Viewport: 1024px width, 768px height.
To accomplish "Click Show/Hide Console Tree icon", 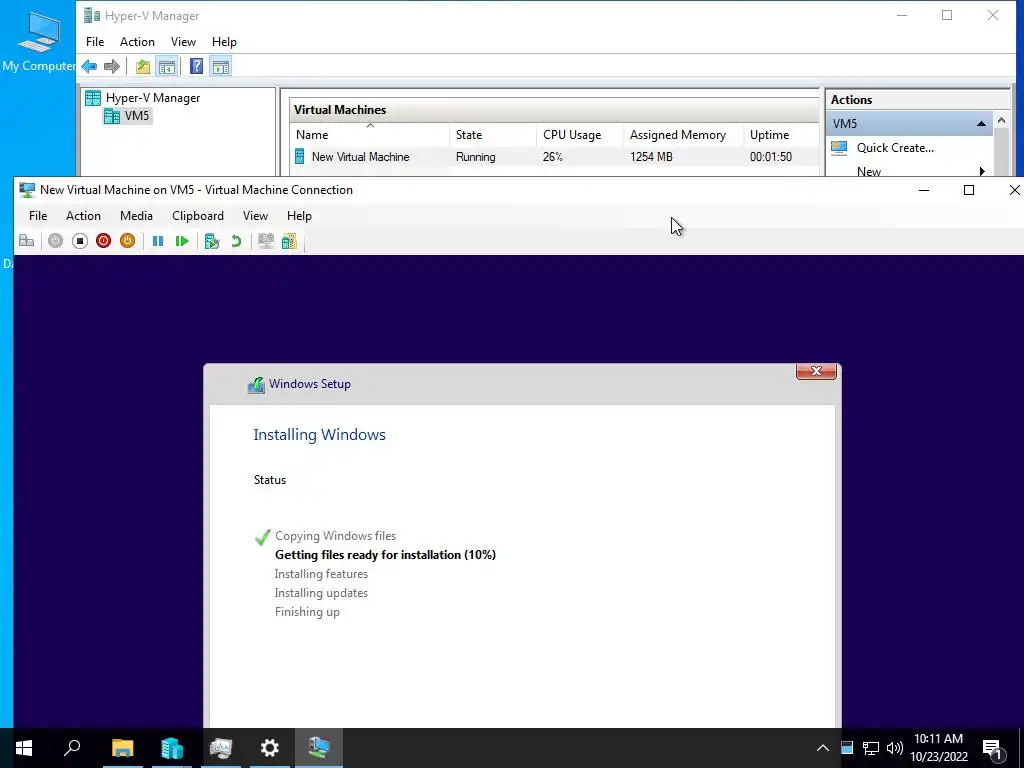I will [x=167, y=67].
